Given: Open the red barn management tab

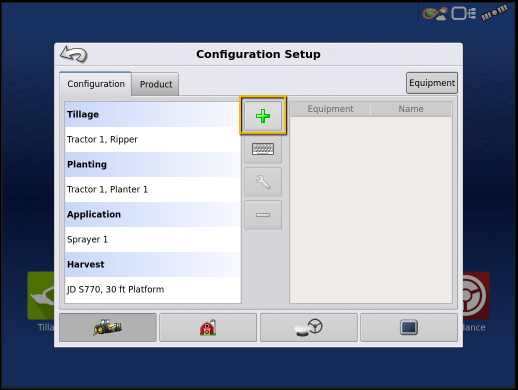Looking at the screenshot, I should [208, 327].
